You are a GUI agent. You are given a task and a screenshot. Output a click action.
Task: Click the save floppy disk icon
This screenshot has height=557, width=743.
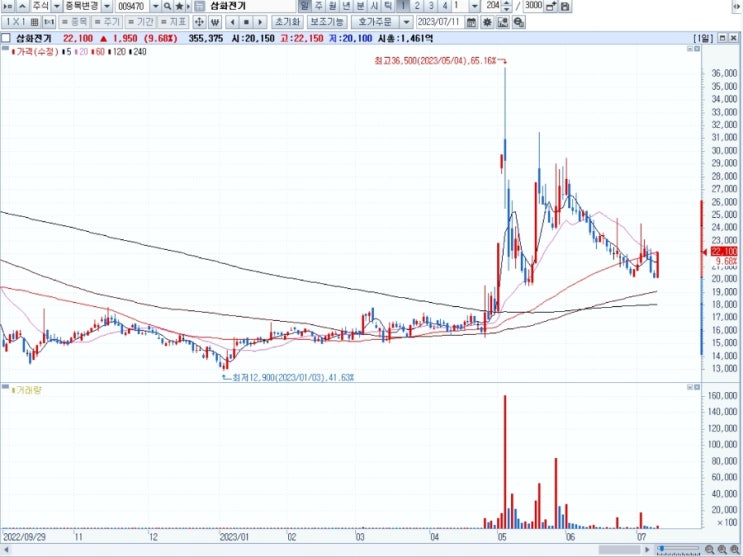[565, 6]
